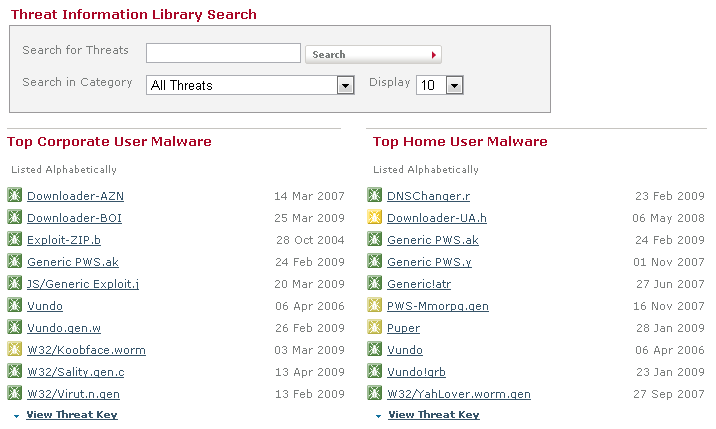Open the W32/Virut.n.gen threat link
Viewport: 716px width, 429px height.
coord(73,394)
